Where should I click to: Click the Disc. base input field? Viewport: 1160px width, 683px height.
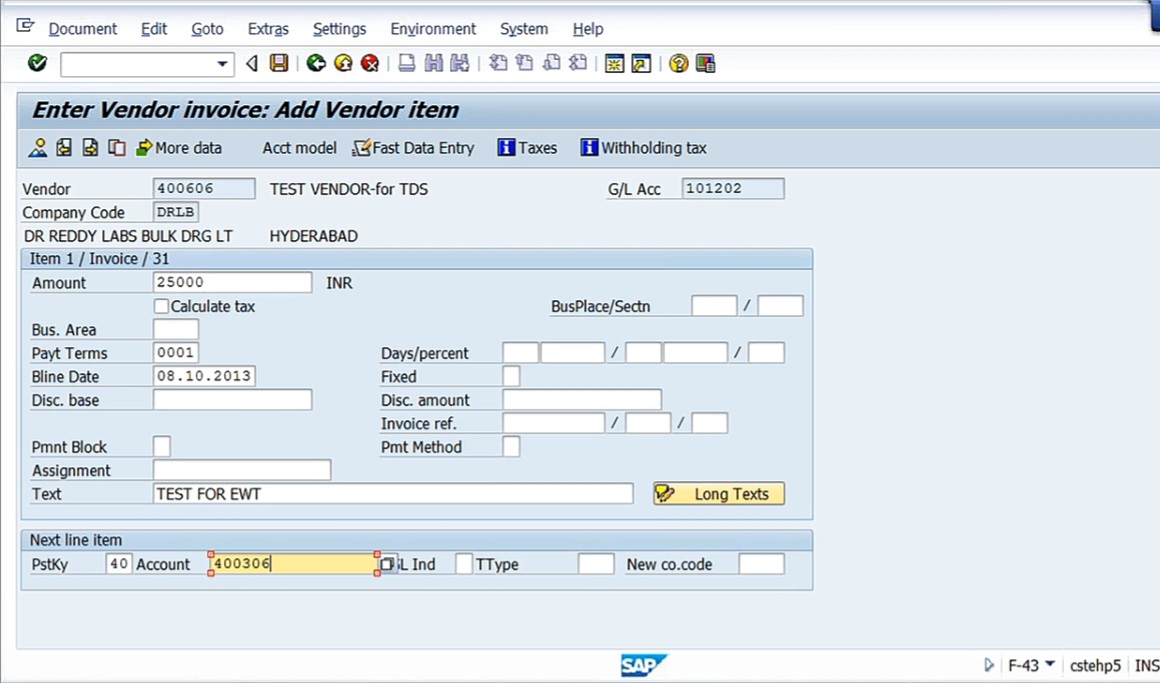point(232,400)
